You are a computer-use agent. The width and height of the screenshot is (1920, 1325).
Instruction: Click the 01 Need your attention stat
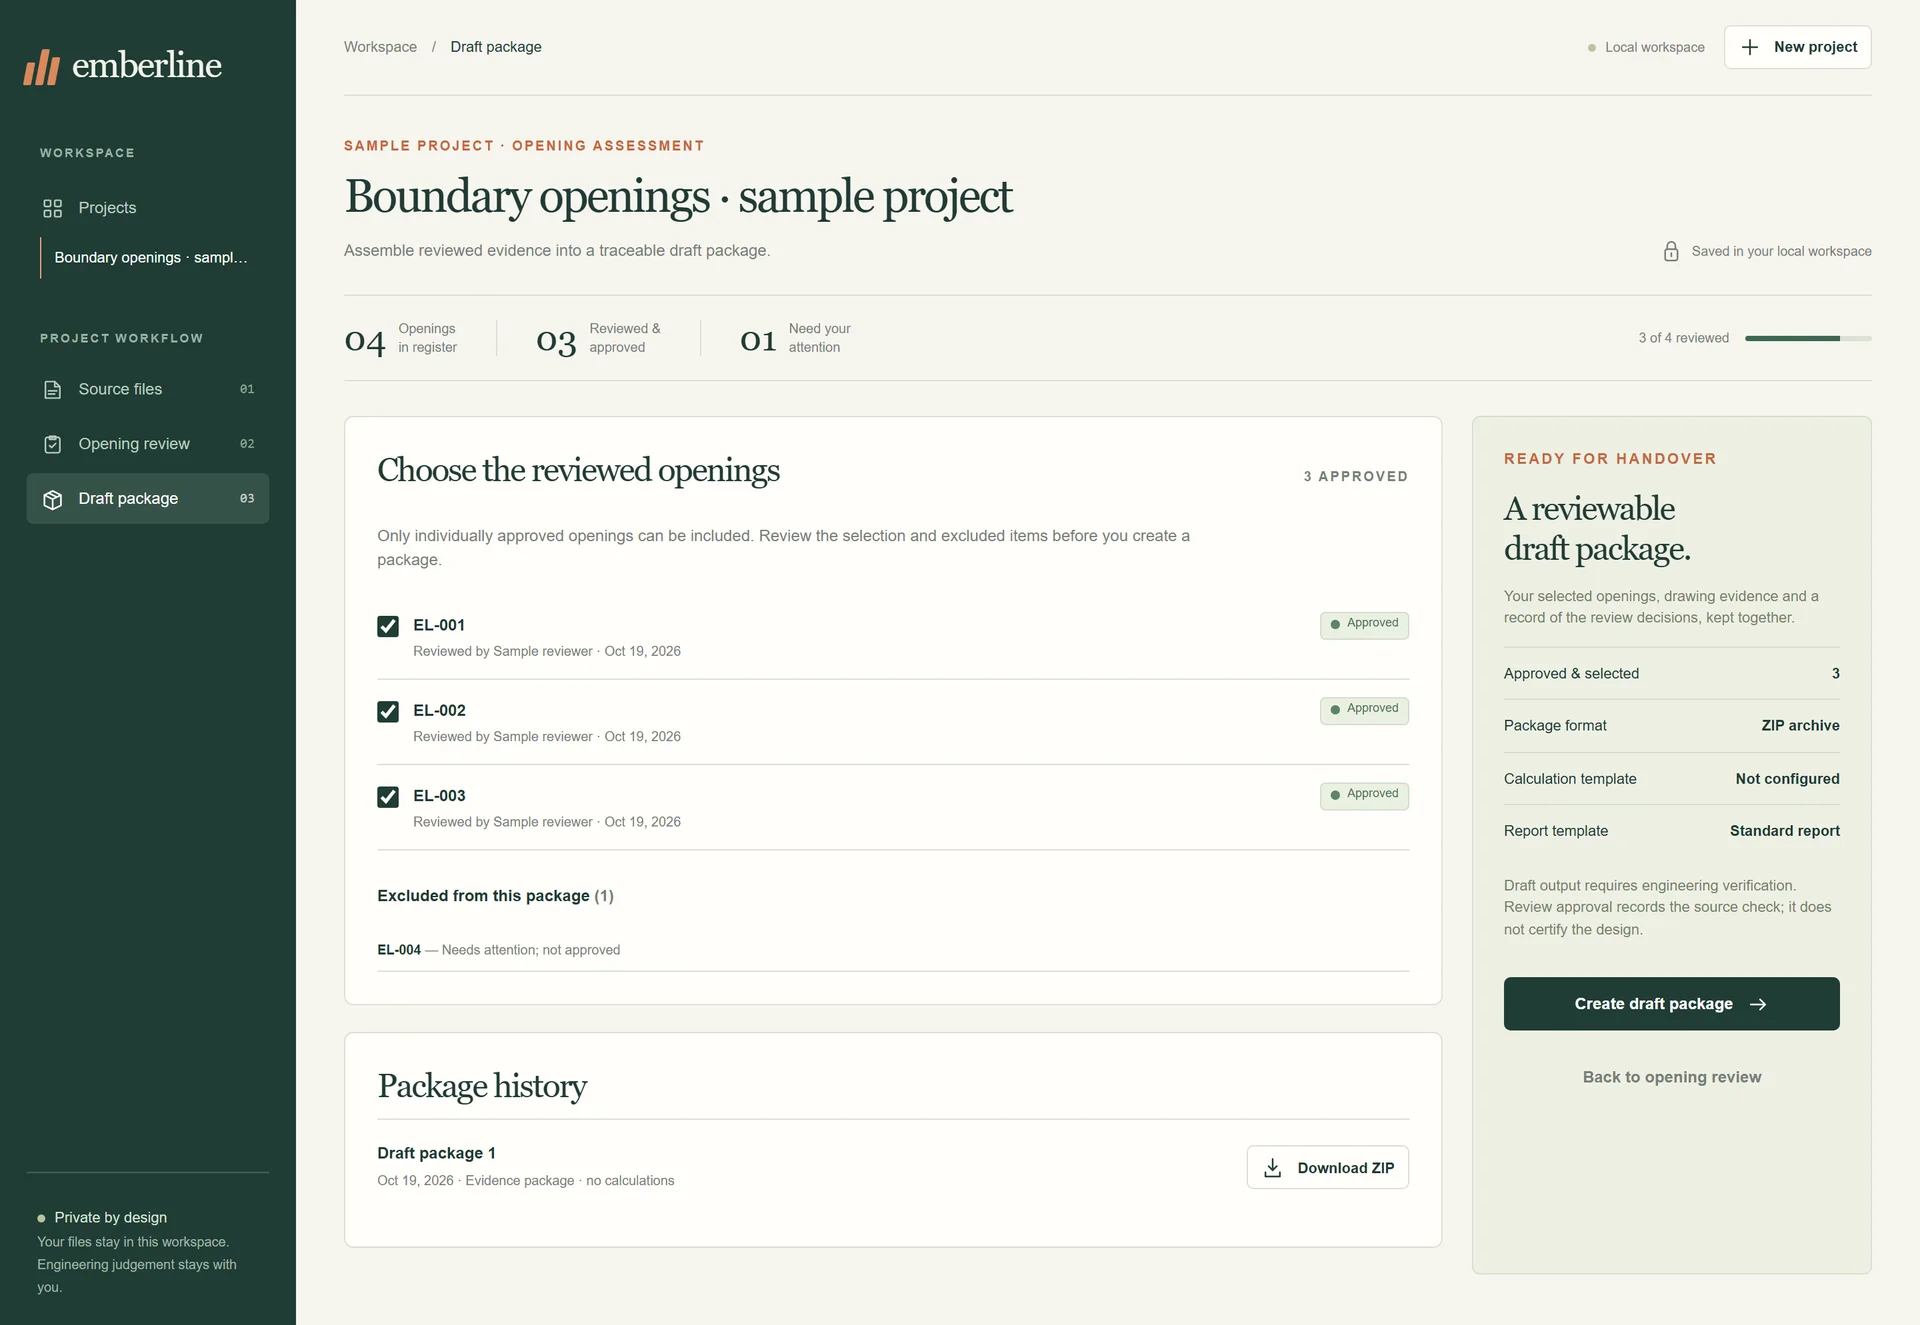[x=795, y=339]
